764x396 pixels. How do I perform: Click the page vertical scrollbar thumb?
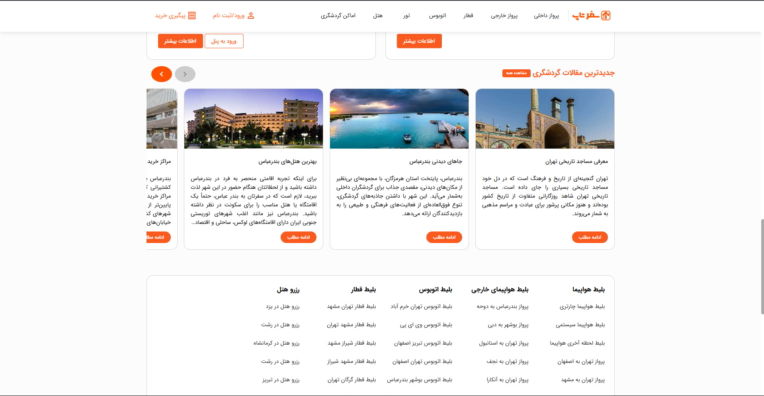(x=762, y=266)
